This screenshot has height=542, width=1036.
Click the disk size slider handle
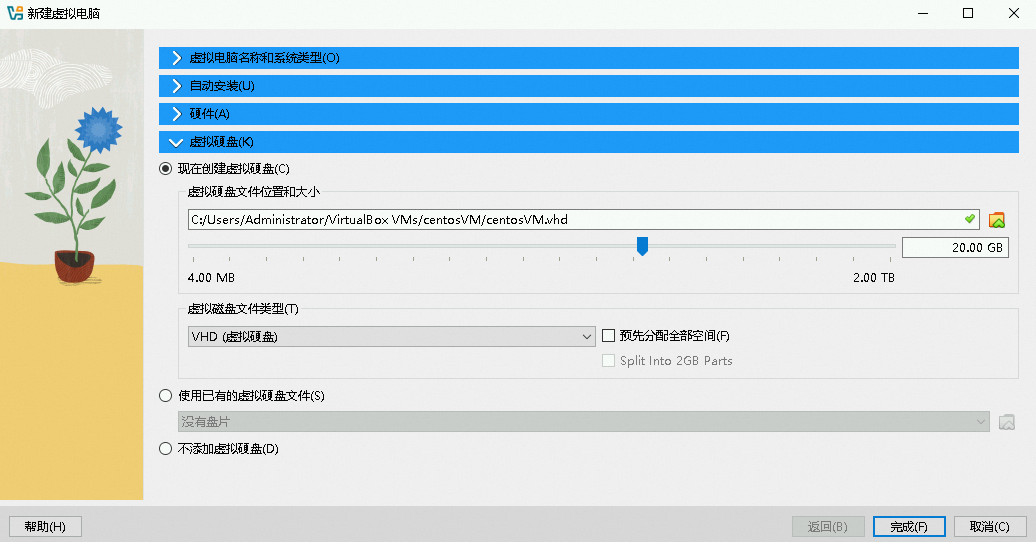(x=642, y=246)
